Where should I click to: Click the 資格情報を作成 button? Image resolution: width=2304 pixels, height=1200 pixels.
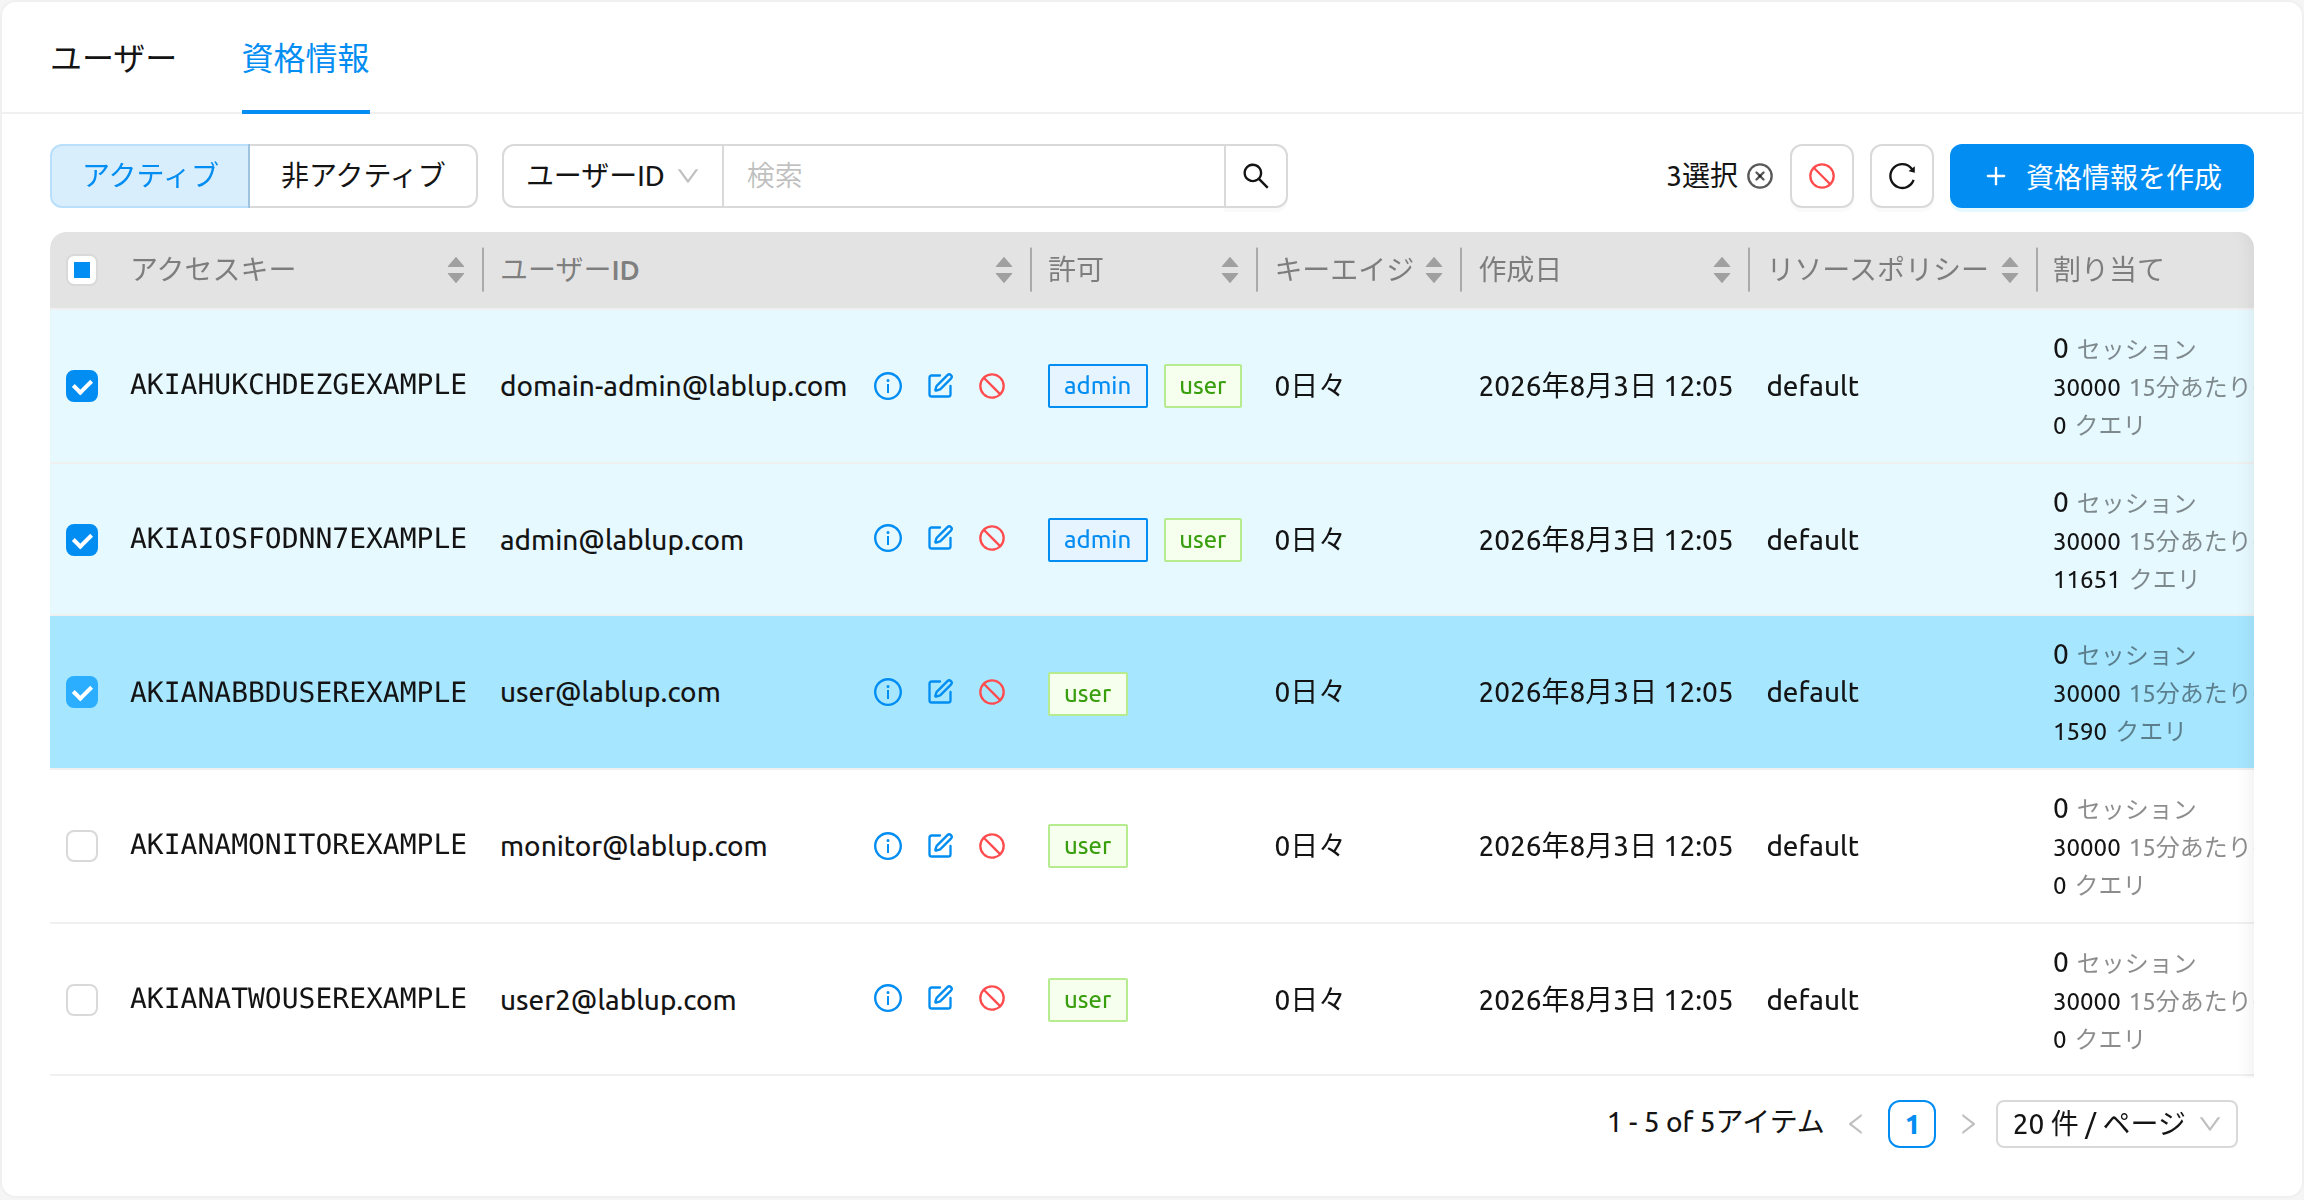coord(2101,176)
